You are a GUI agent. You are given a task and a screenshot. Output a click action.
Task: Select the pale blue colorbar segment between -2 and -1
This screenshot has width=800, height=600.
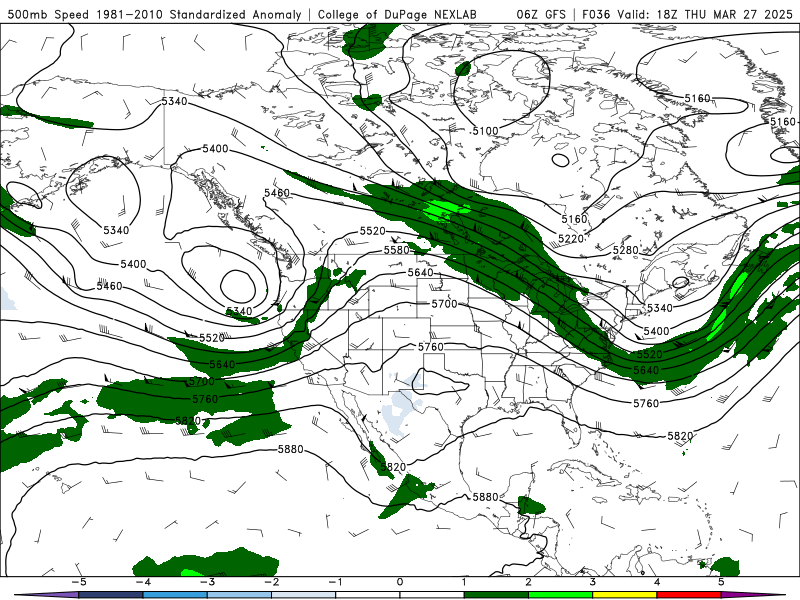(x=304, y=595)
